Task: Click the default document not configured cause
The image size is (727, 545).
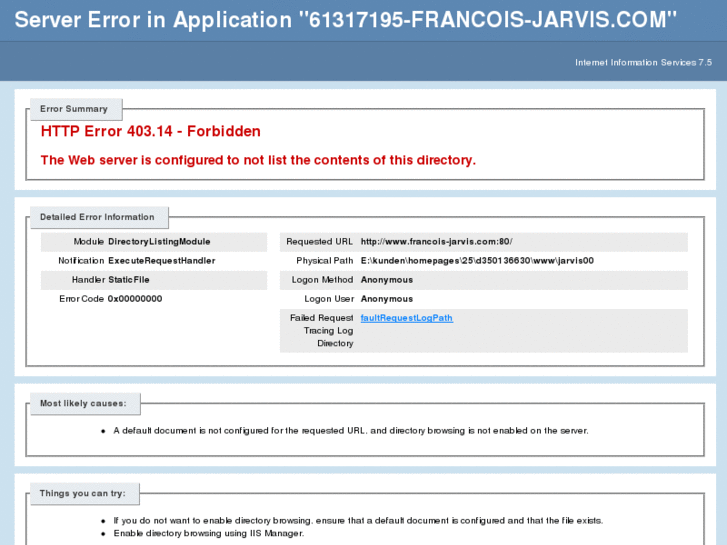Action: [x=351, y=431]
